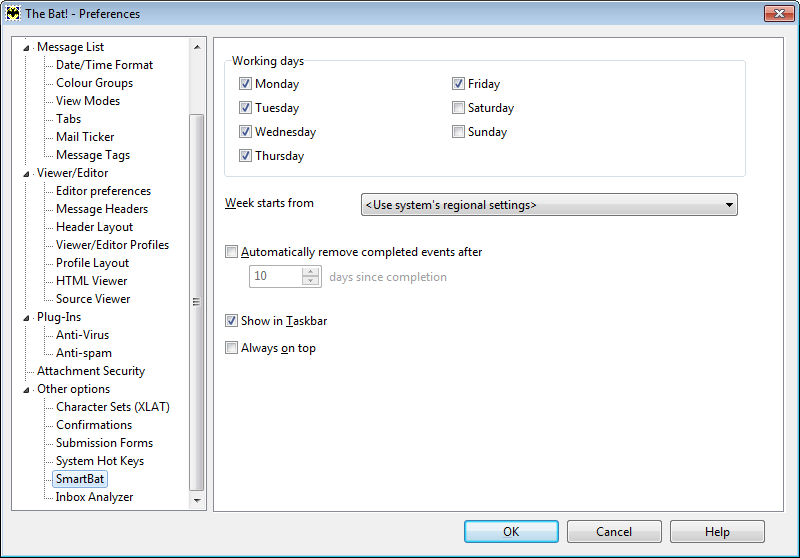The width and height of the screenshot is (800, 558).
Task: Open Character Sets (XLAT) settings
Action: pyautogui.click(x=113, y=407)
